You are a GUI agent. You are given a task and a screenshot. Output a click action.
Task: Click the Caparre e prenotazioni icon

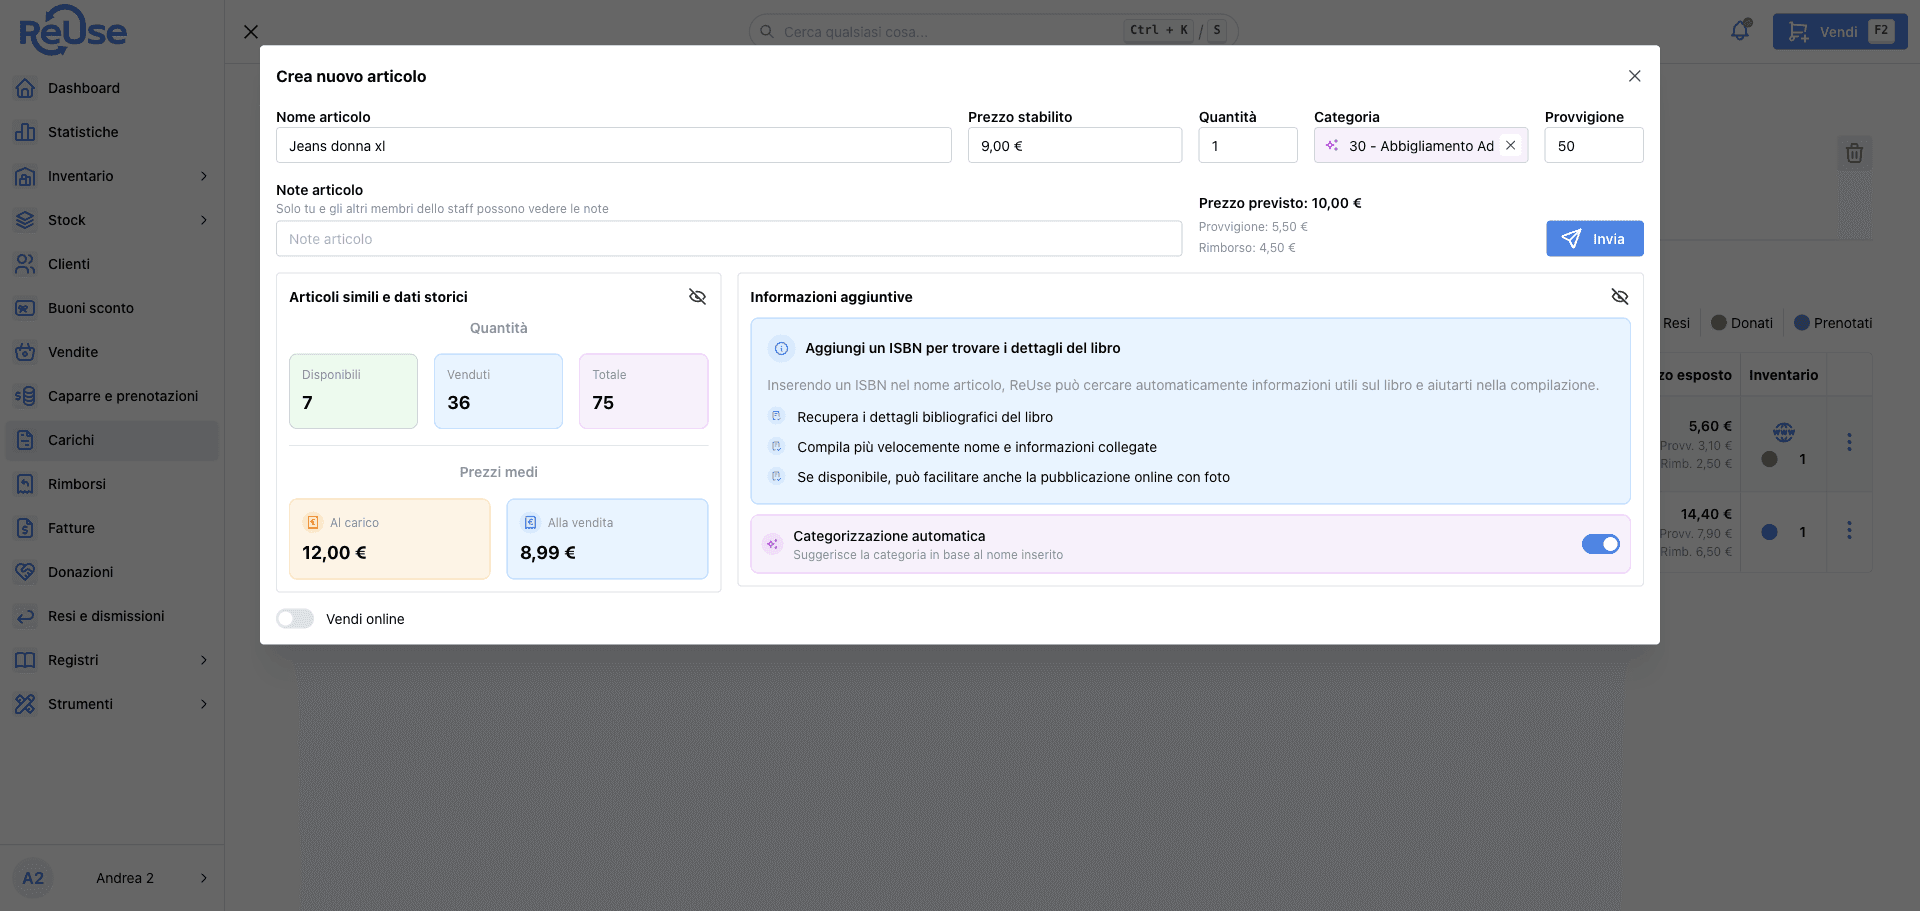[25, 396]
